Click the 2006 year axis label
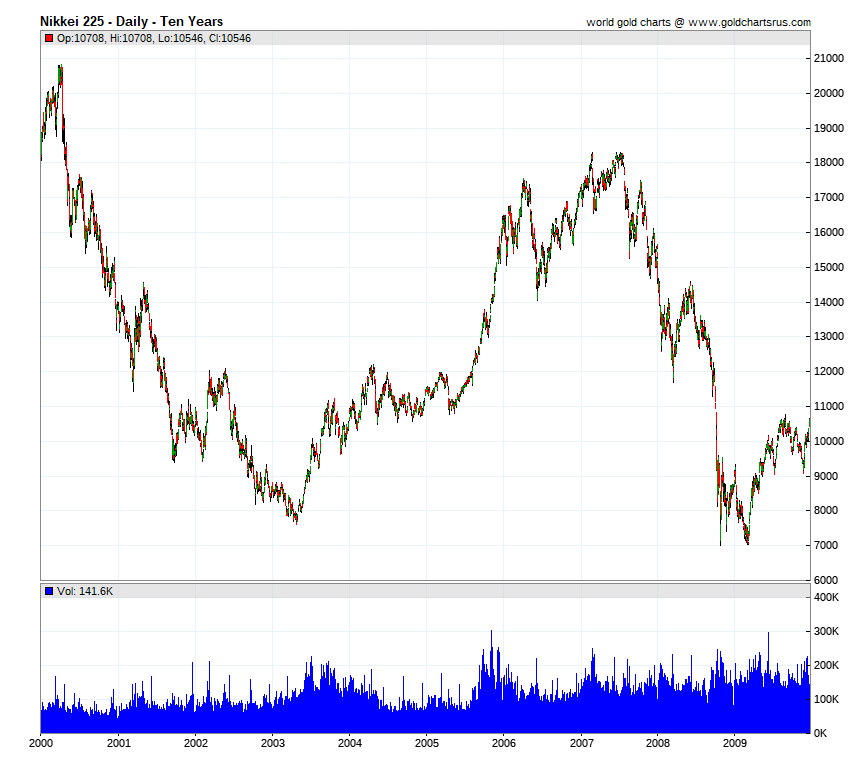Image resolution: width=850 pixels, height=769 pixels. click(504, 743)
